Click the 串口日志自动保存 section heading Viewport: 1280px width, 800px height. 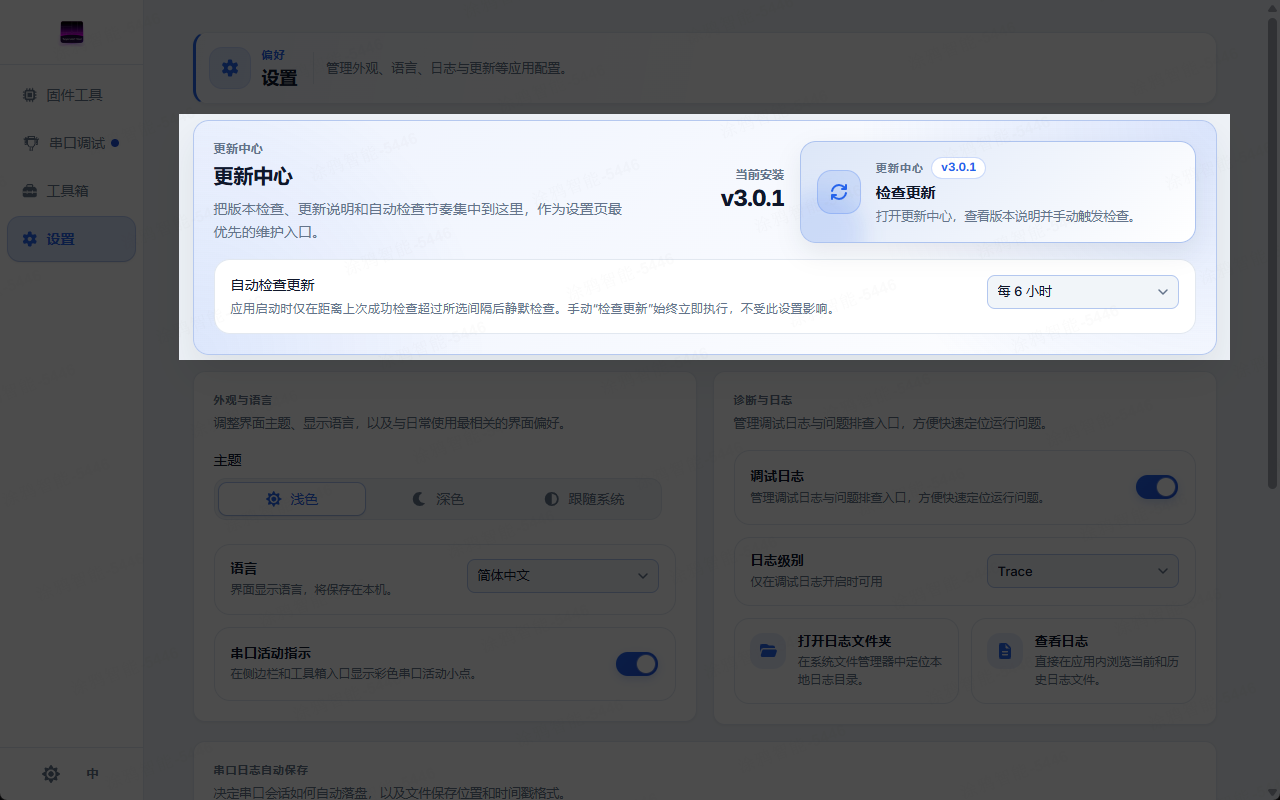tap(260, 771)
